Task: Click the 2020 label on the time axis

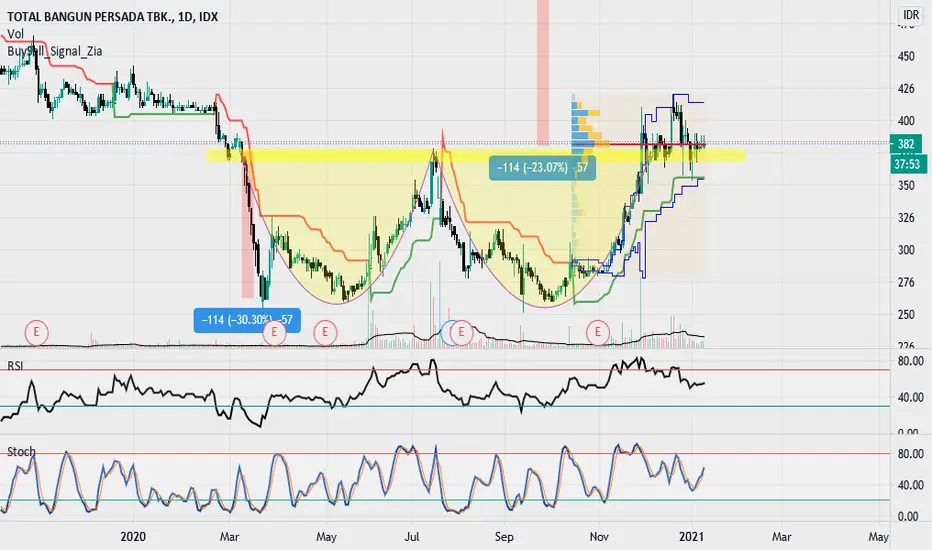Action: pos(133,536)
